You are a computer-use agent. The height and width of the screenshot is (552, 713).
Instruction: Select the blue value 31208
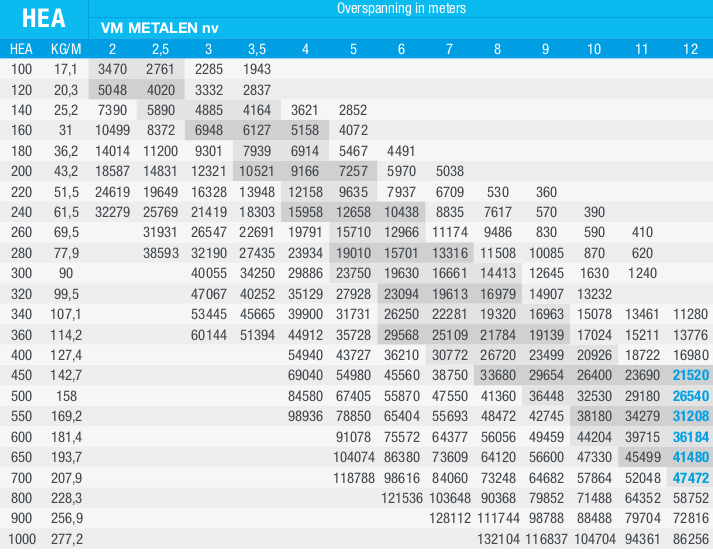click(691, 416)
